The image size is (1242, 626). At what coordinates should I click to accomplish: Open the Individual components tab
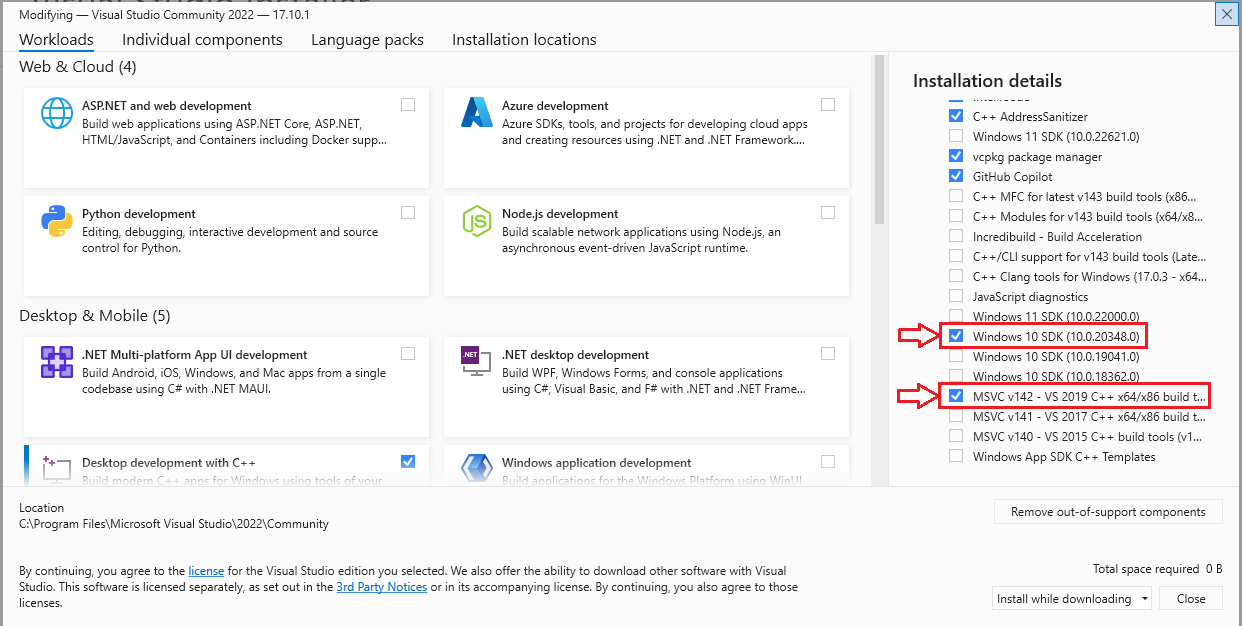pyautogui.click(x=202, y=40)
